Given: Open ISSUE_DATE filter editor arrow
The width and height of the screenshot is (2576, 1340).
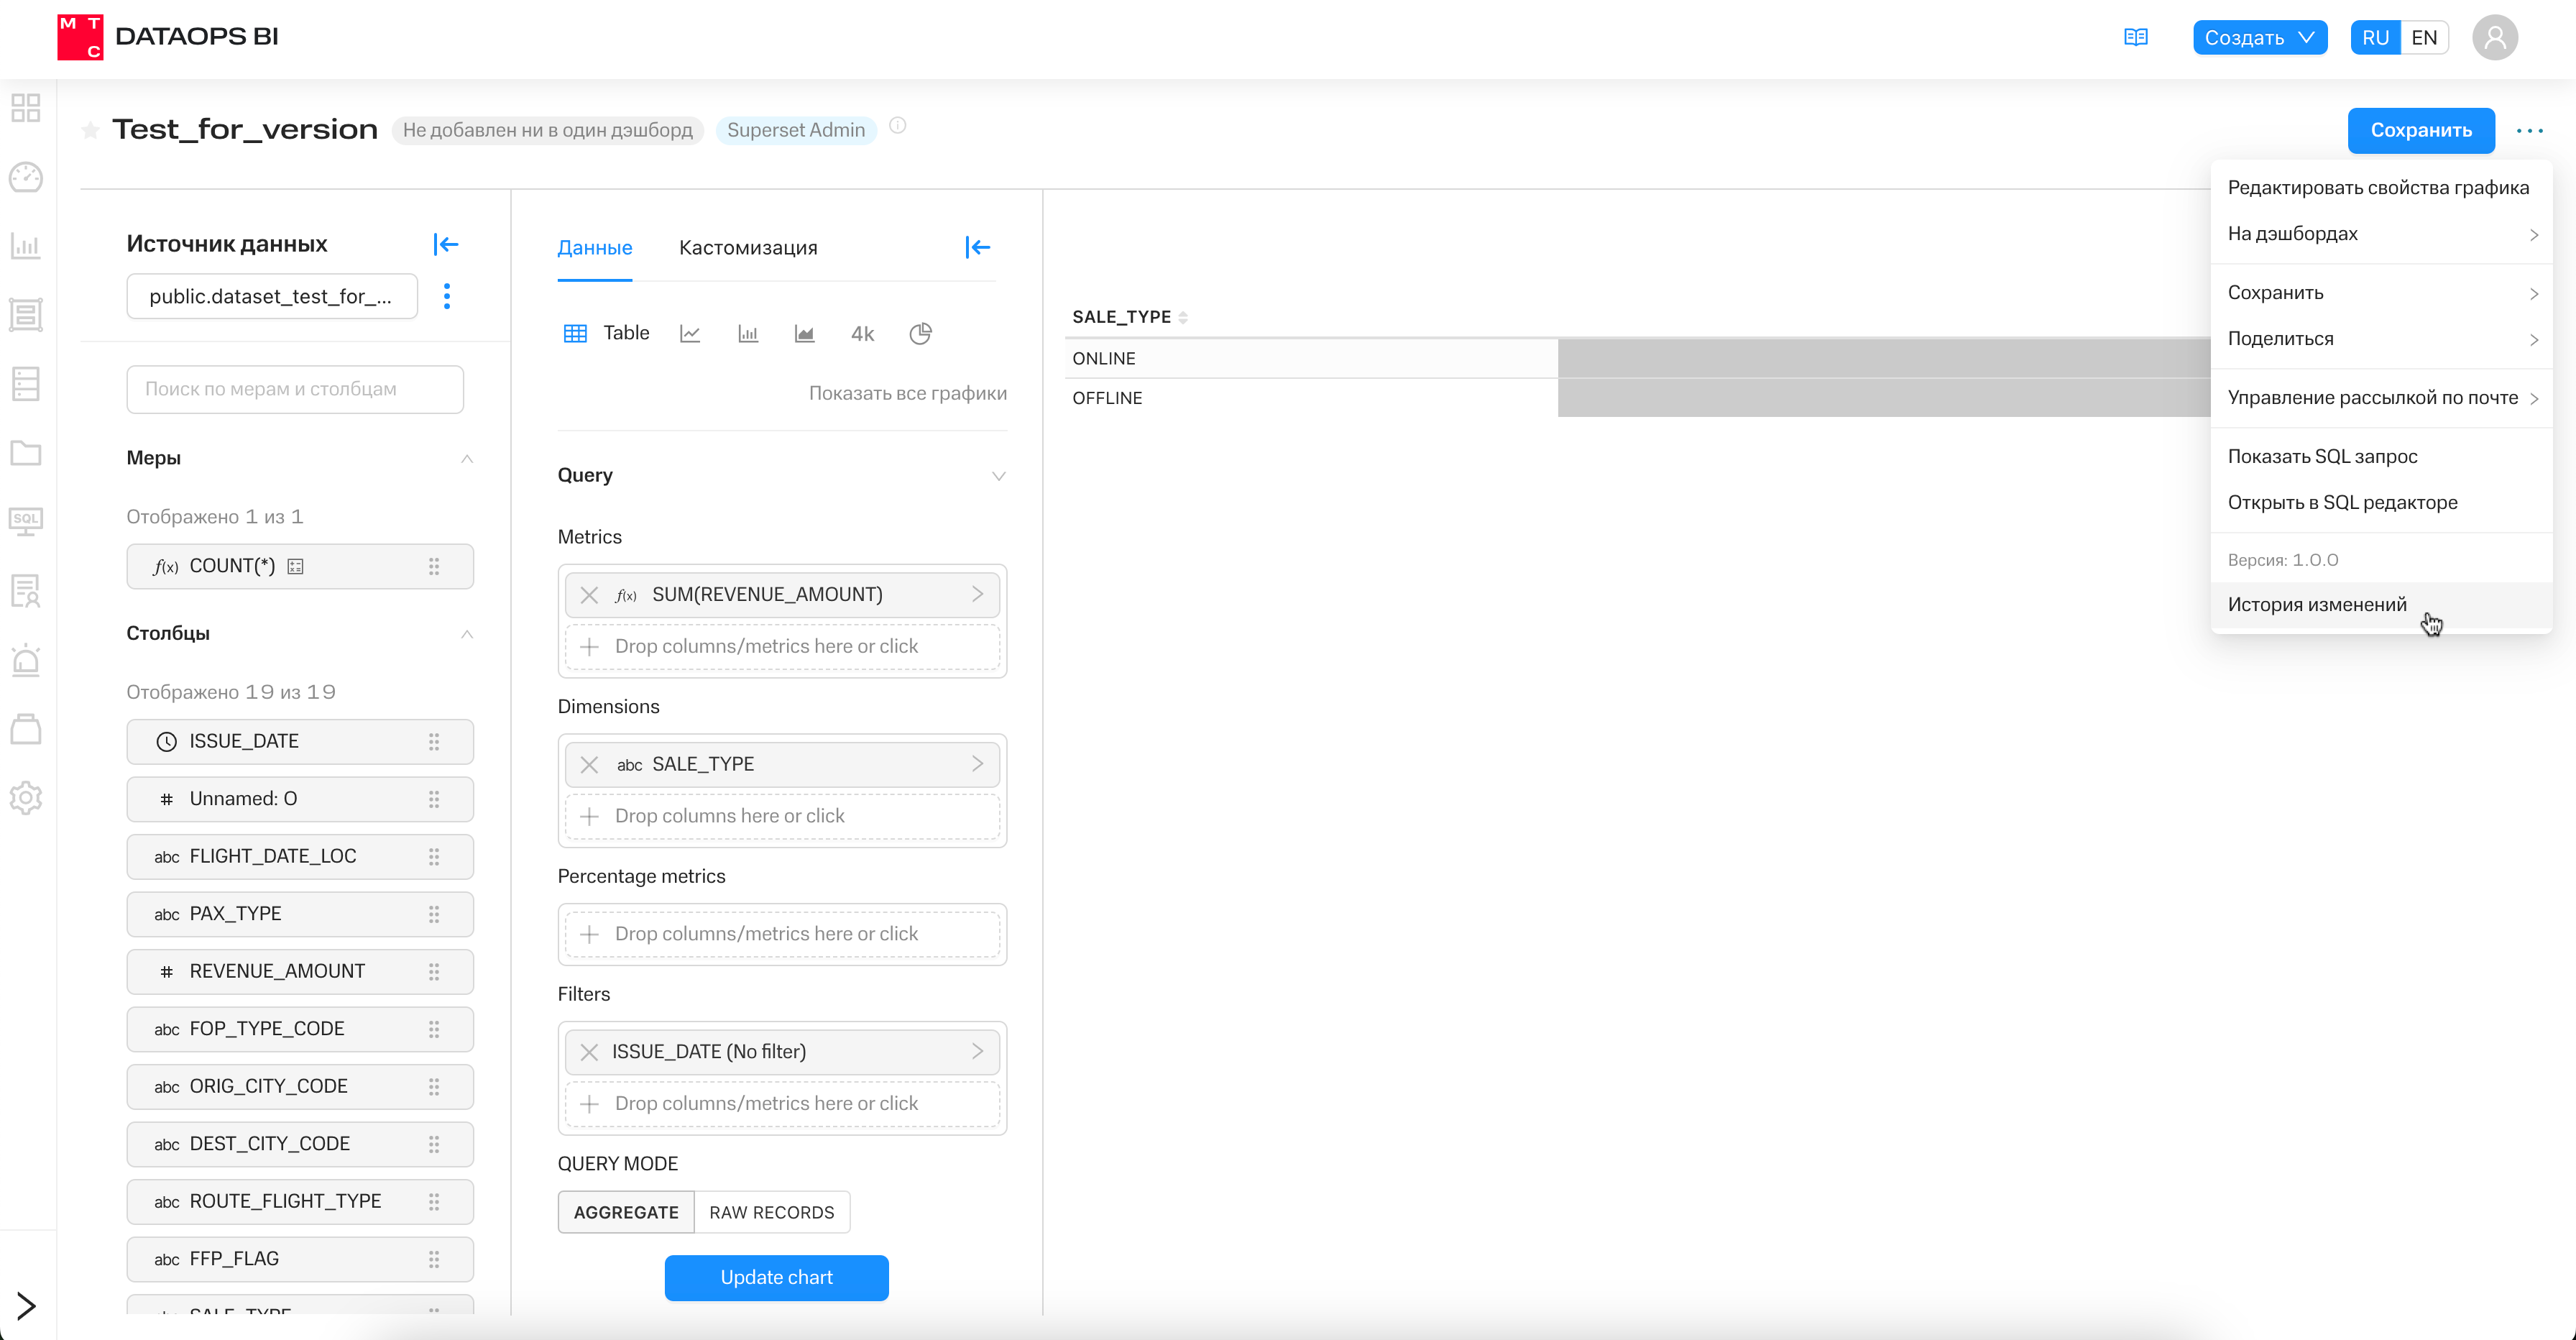Looking at the screenshot, I should coord(977,1051).
